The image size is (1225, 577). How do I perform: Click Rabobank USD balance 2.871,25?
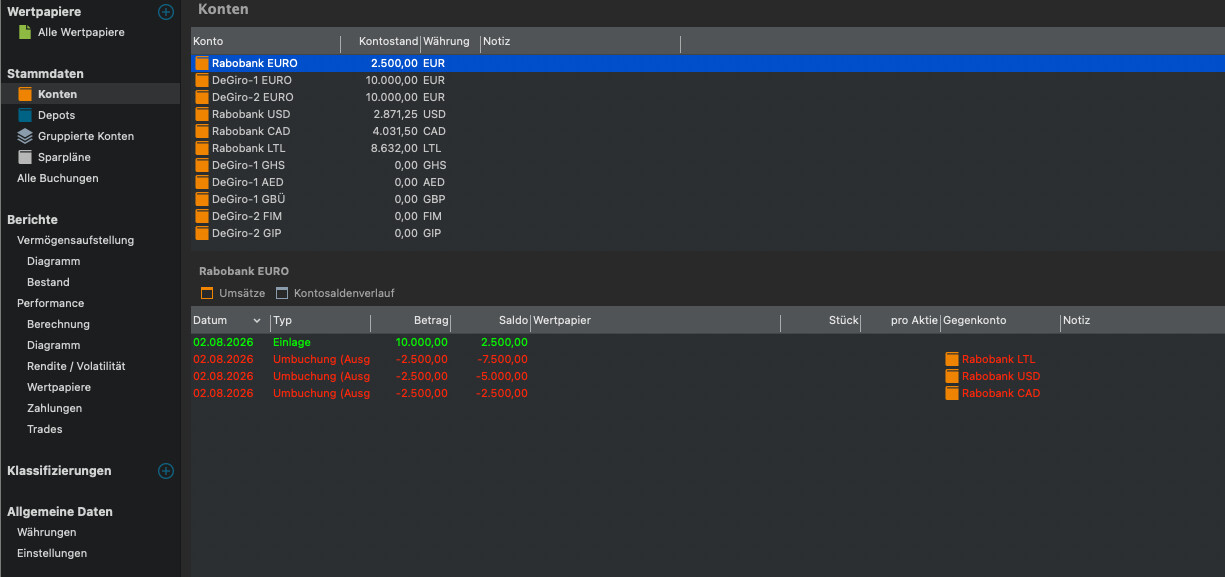pos(395,114)
